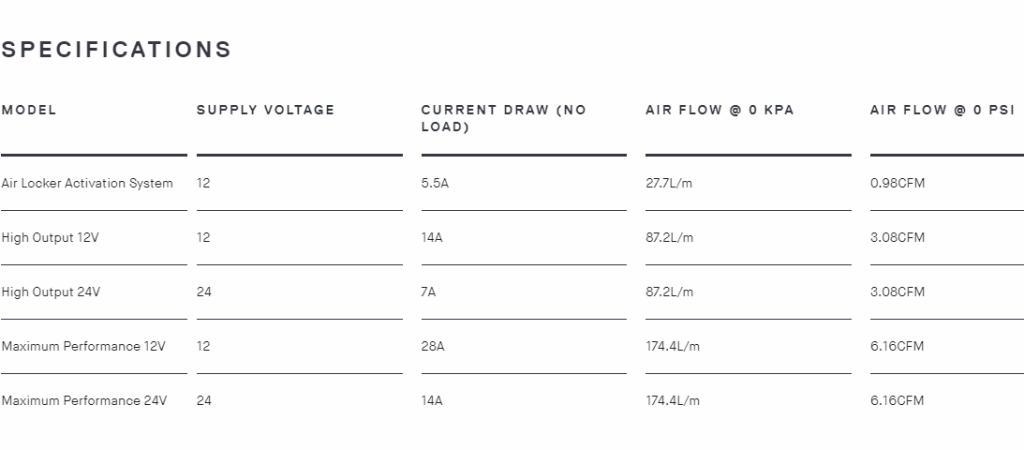The image size is (1024, 450).
Task: Click the Maximum Performance 24V model cell
Action: click(x=84, y=400)
